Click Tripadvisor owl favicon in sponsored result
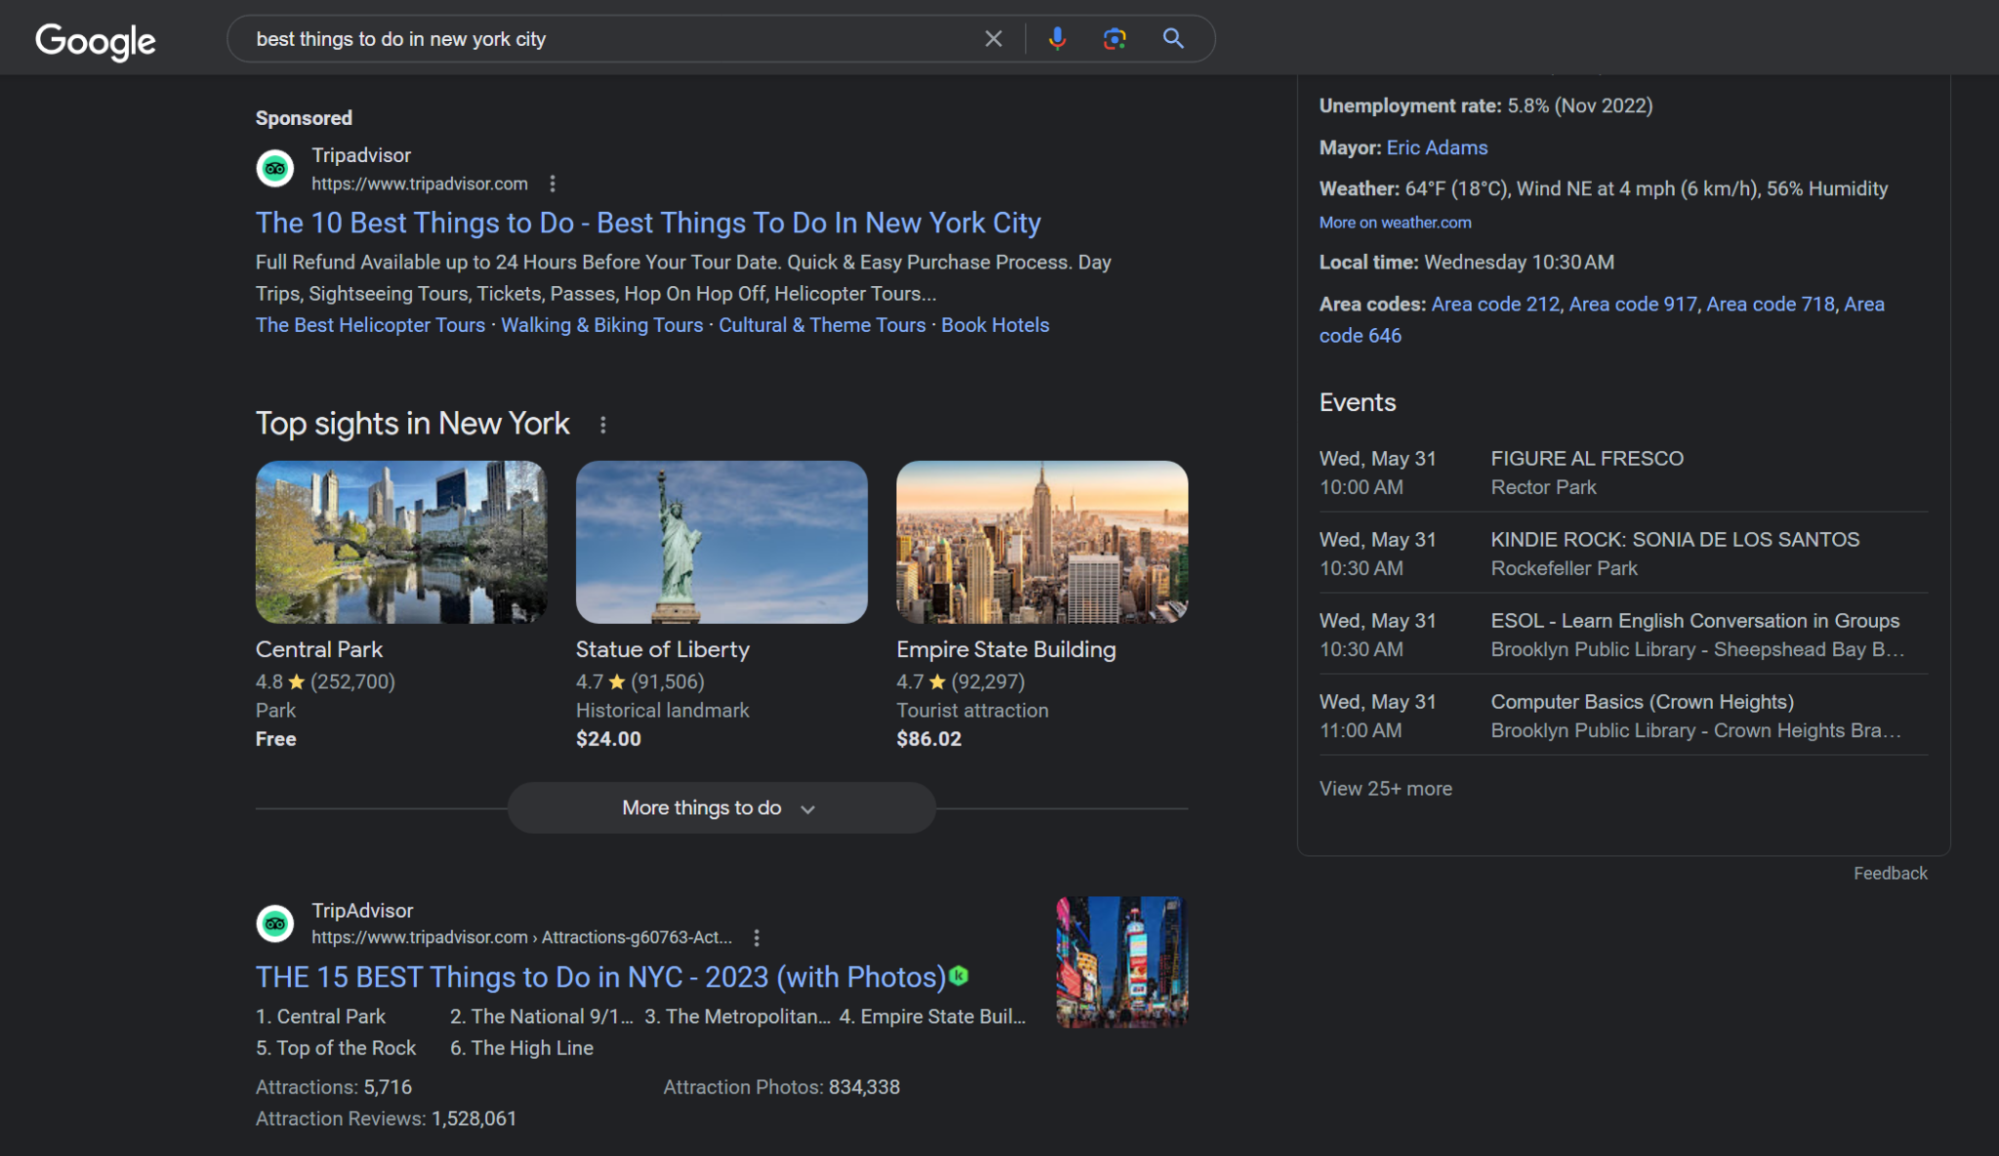 pyautogui.click(x=275, y=168)
